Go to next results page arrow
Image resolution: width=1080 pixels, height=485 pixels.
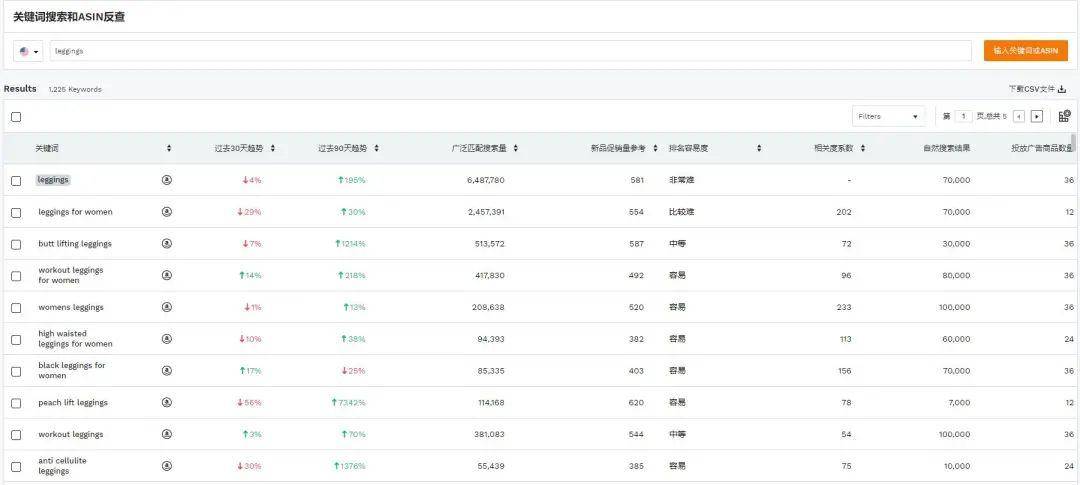(x=1037, y=116)
